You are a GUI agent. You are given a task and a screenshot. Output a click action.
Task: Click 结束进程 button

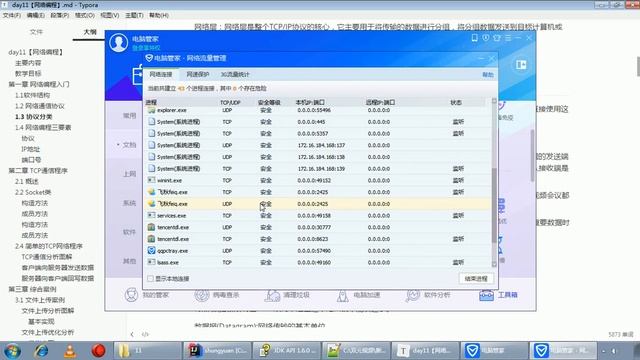pyautogui.click(x=476, y=279)
